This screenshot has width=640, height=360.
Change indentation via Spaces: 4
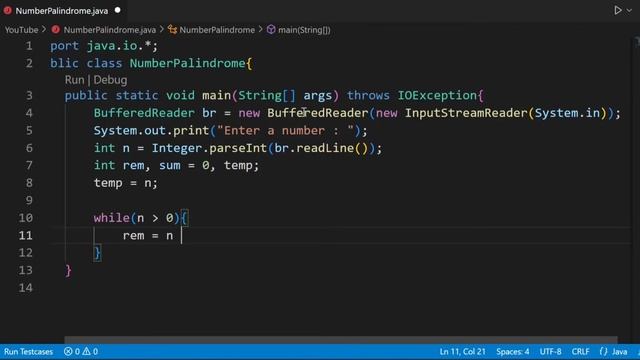pyautogui.click(x=513, y=351)
